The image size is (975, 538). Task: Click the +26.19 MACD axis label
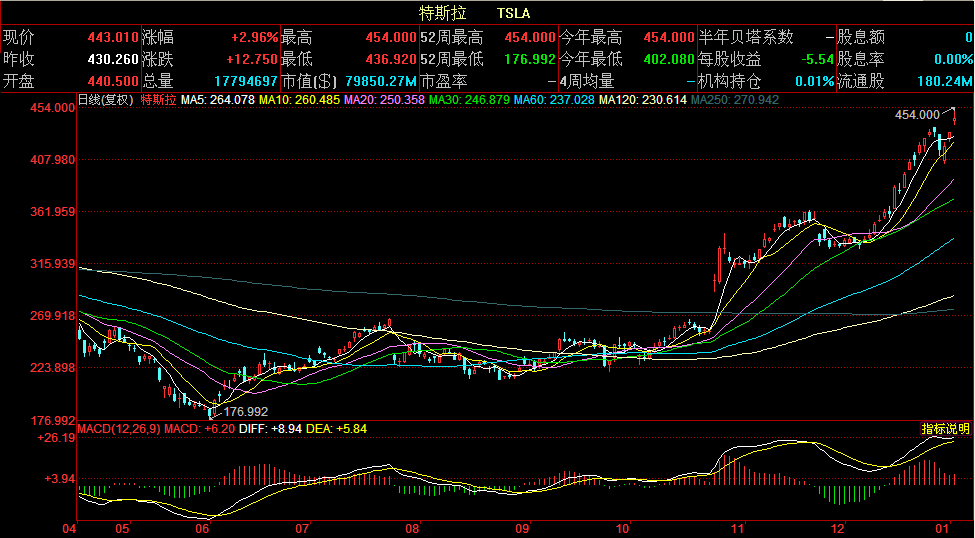point(56,438)
